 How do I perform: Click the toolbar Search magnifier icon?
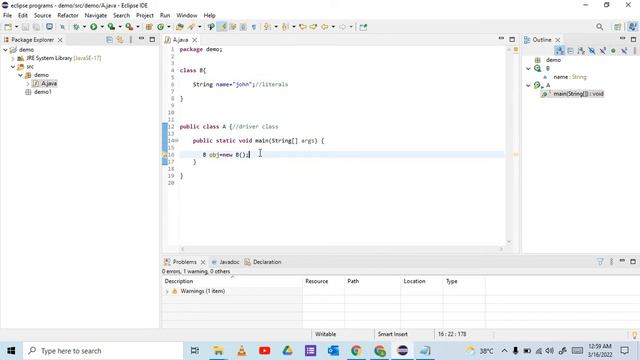click(600, 27)
